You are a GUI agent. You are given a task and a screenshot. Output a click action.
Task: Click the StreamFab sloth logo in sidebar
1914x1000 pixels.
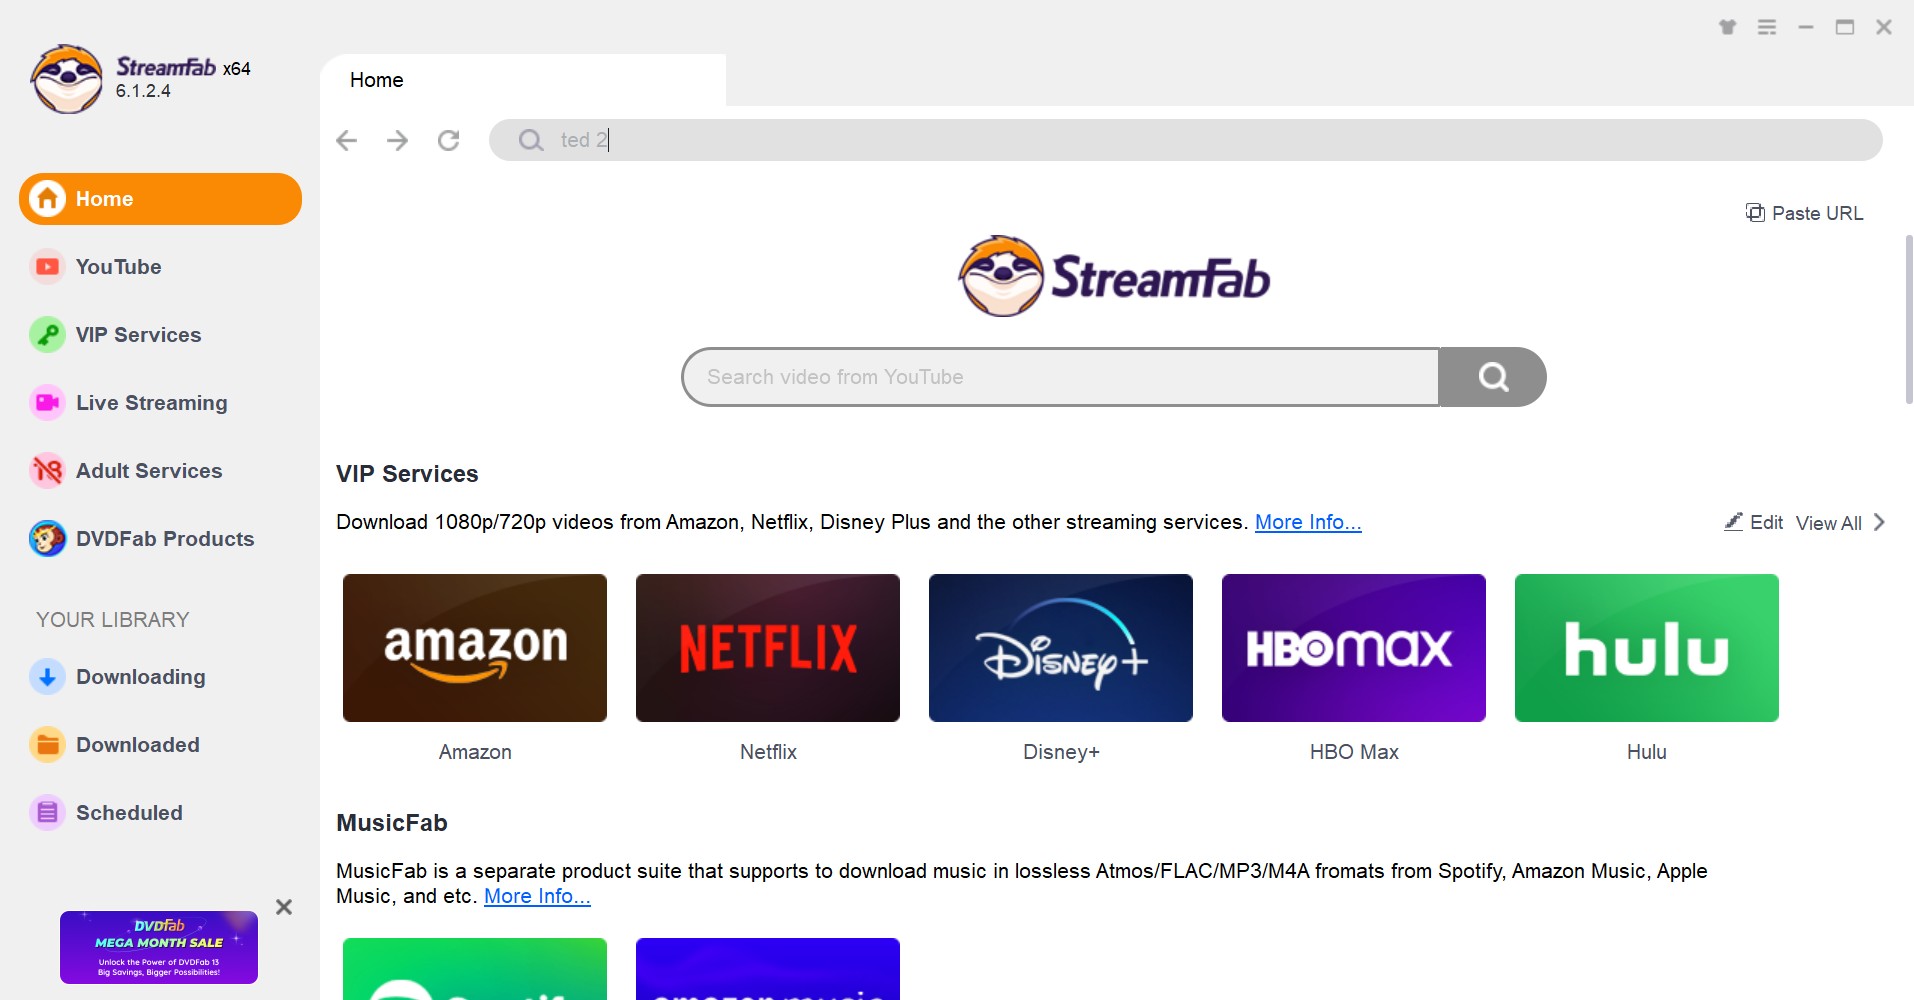[x=66, y=79]
